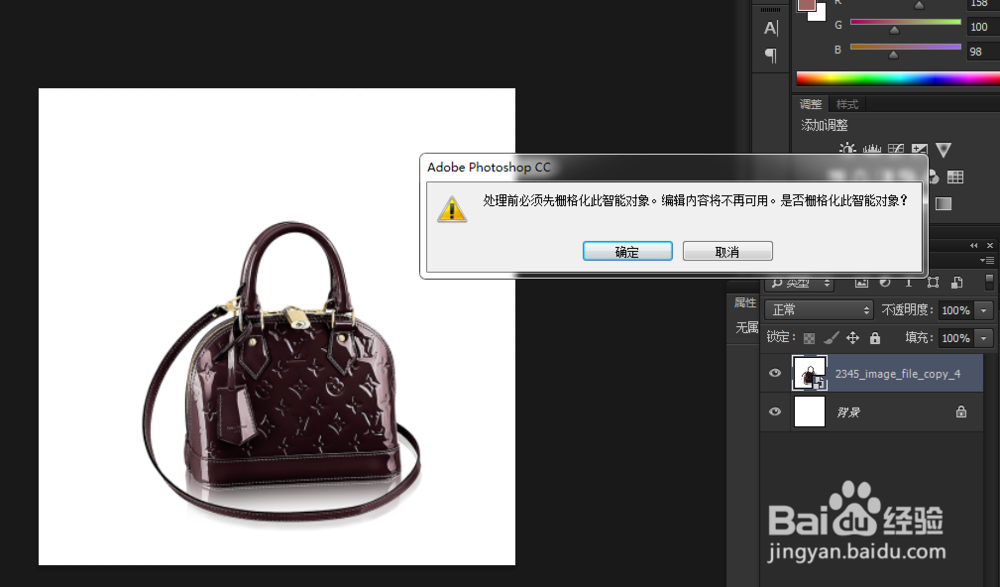This screenshot has width=1000, height=587.
Task: Switch to the 样式 tab
Action: pyautogui.click(x=847, y=104)
